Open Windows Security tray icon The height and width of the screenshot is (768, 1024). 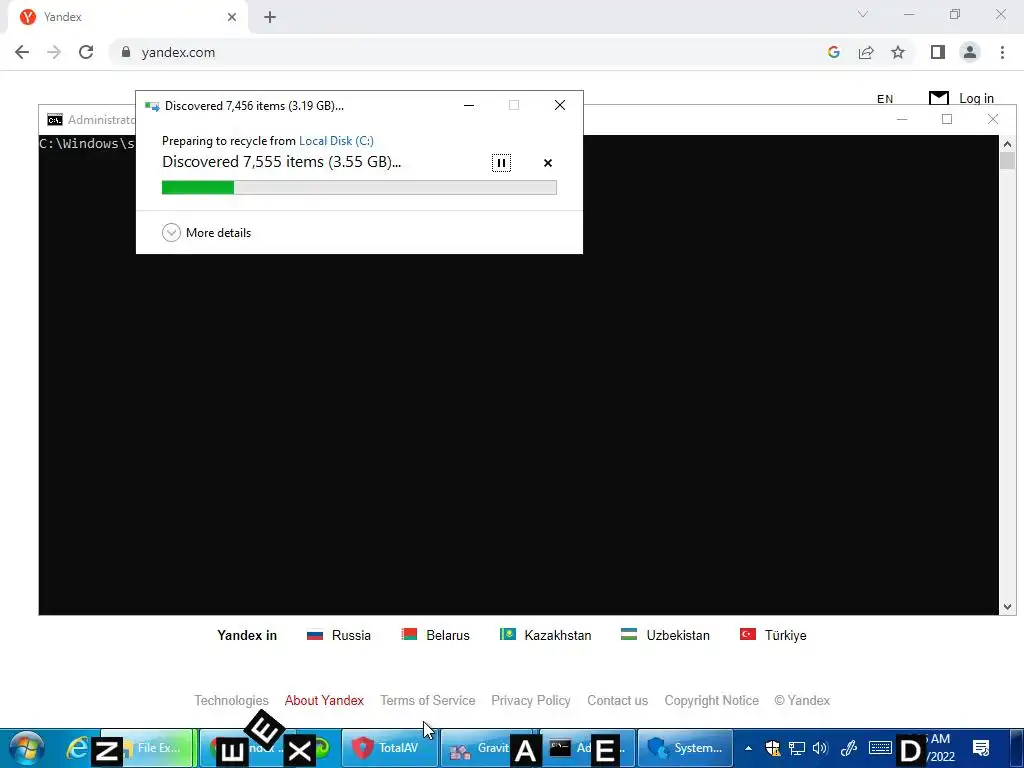point(773,748)
